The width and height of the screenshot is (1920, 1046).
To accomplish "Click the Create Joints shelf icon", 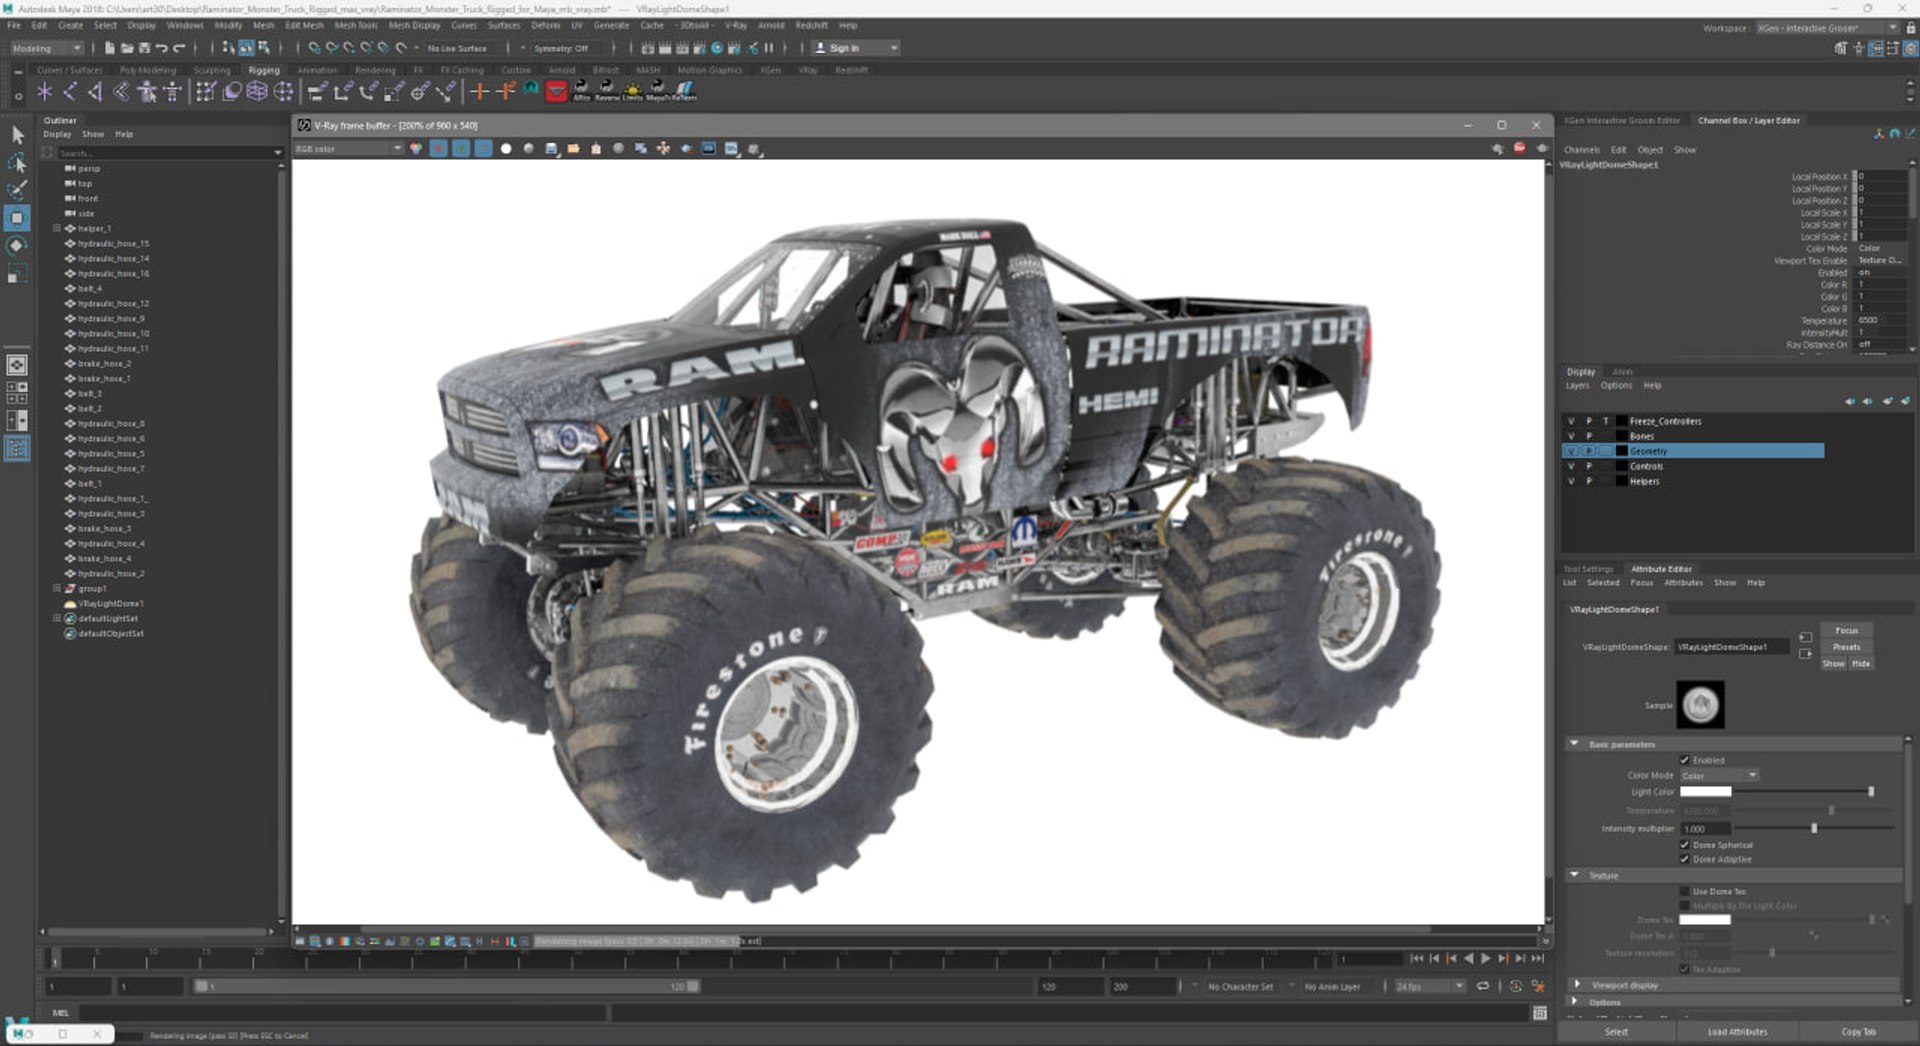I will (x=69, y=92).
